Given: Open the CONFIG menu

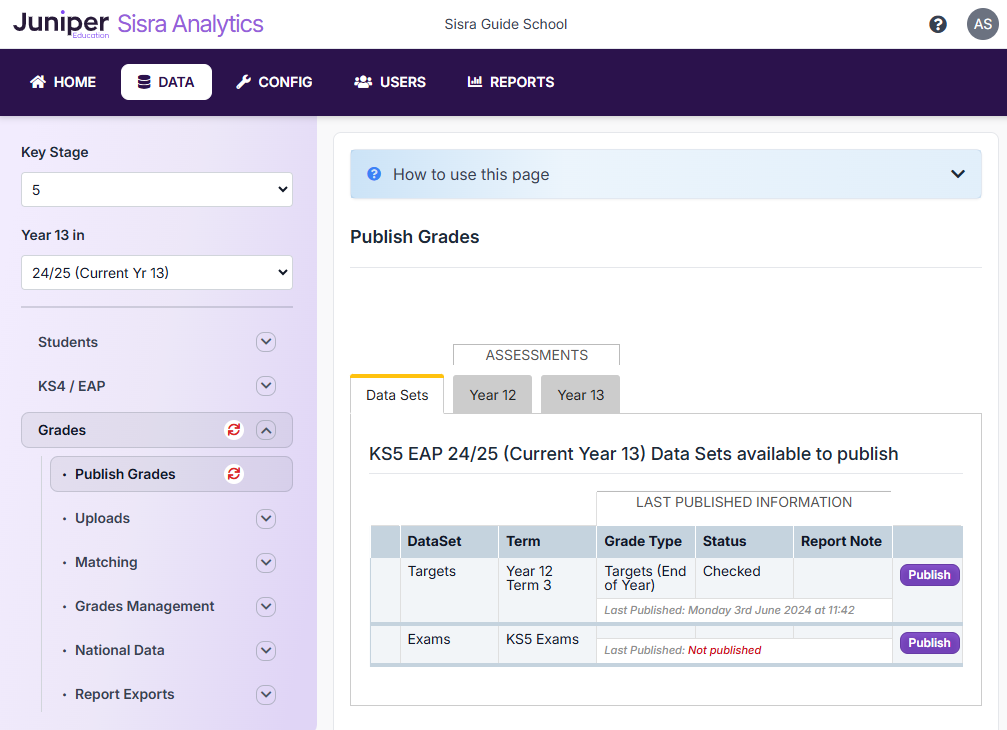Looking at the screenshot, I should pyautogui.click(x=274, y=82).
